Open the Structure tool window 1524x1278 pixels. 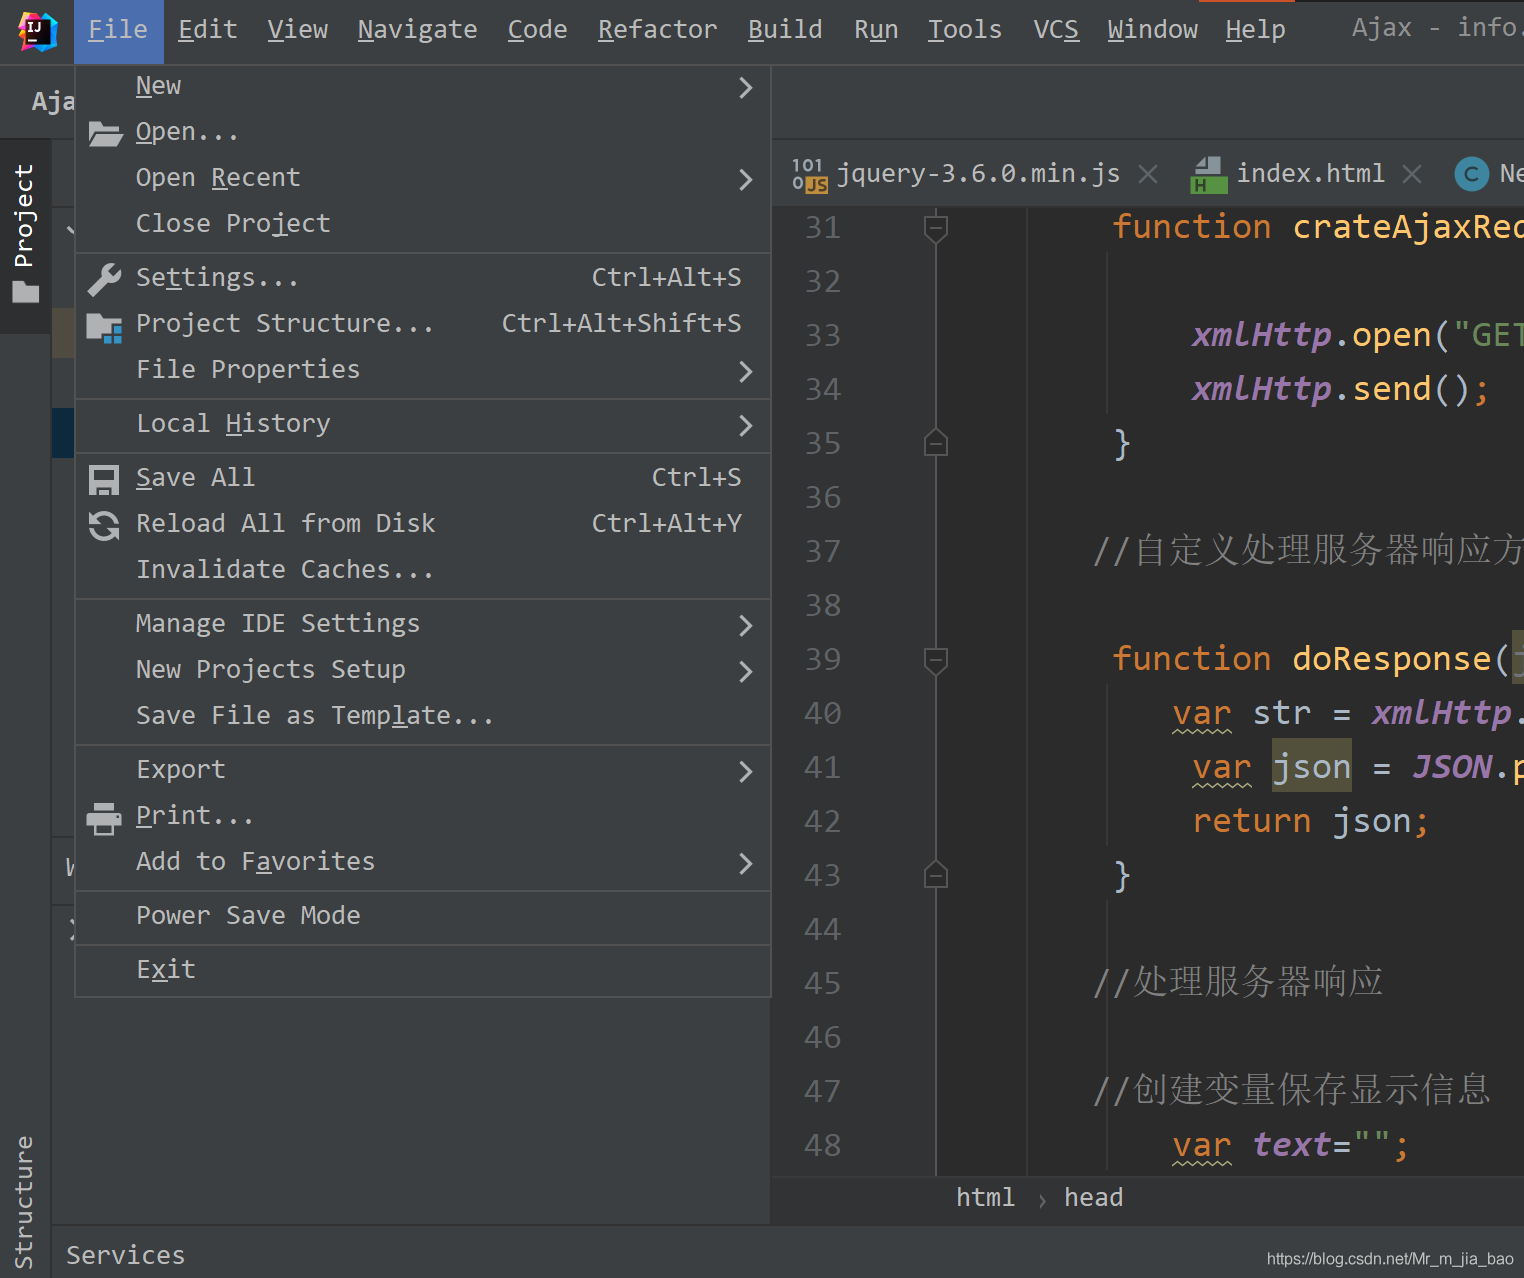[25, 1200]
